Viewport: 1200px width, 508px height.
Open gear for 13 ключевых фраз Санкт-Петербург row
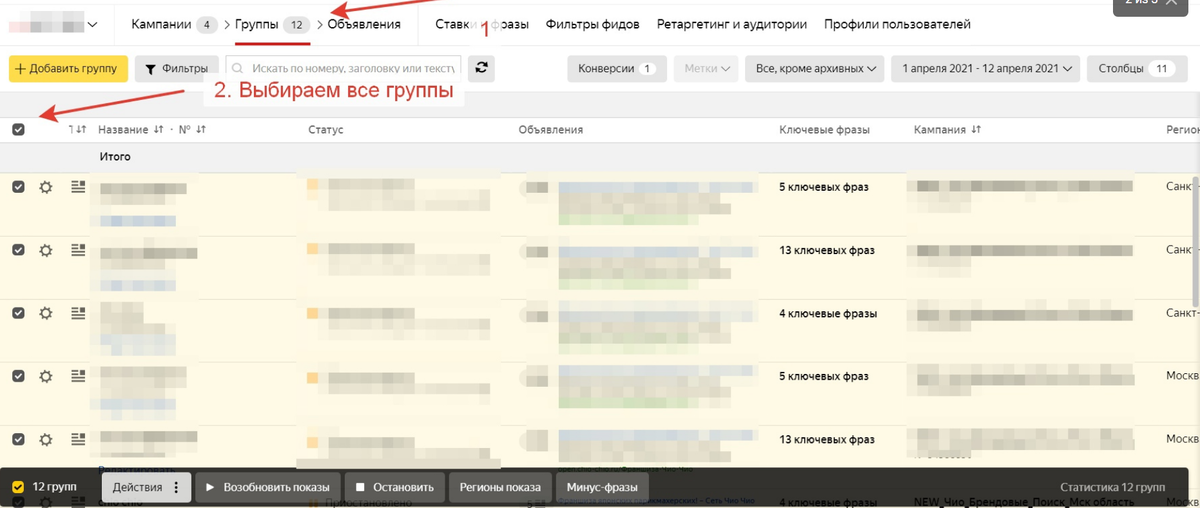tap(45, 249)
